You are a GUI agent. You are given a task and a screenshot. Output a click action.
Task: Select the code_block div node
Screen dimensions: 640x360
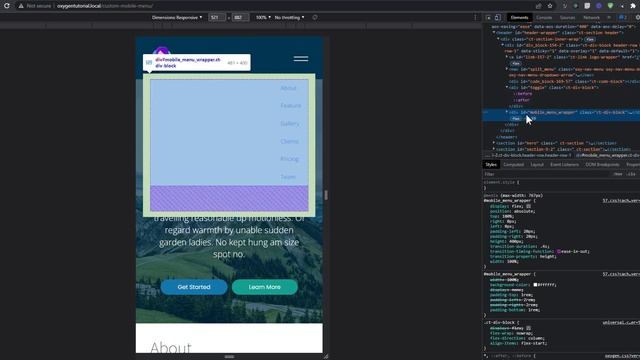coord(573,81)
